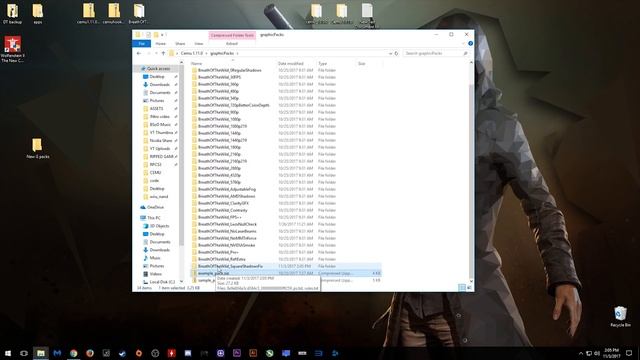Select folder BreathOfTheWild_30FPS

click(219, 77)
